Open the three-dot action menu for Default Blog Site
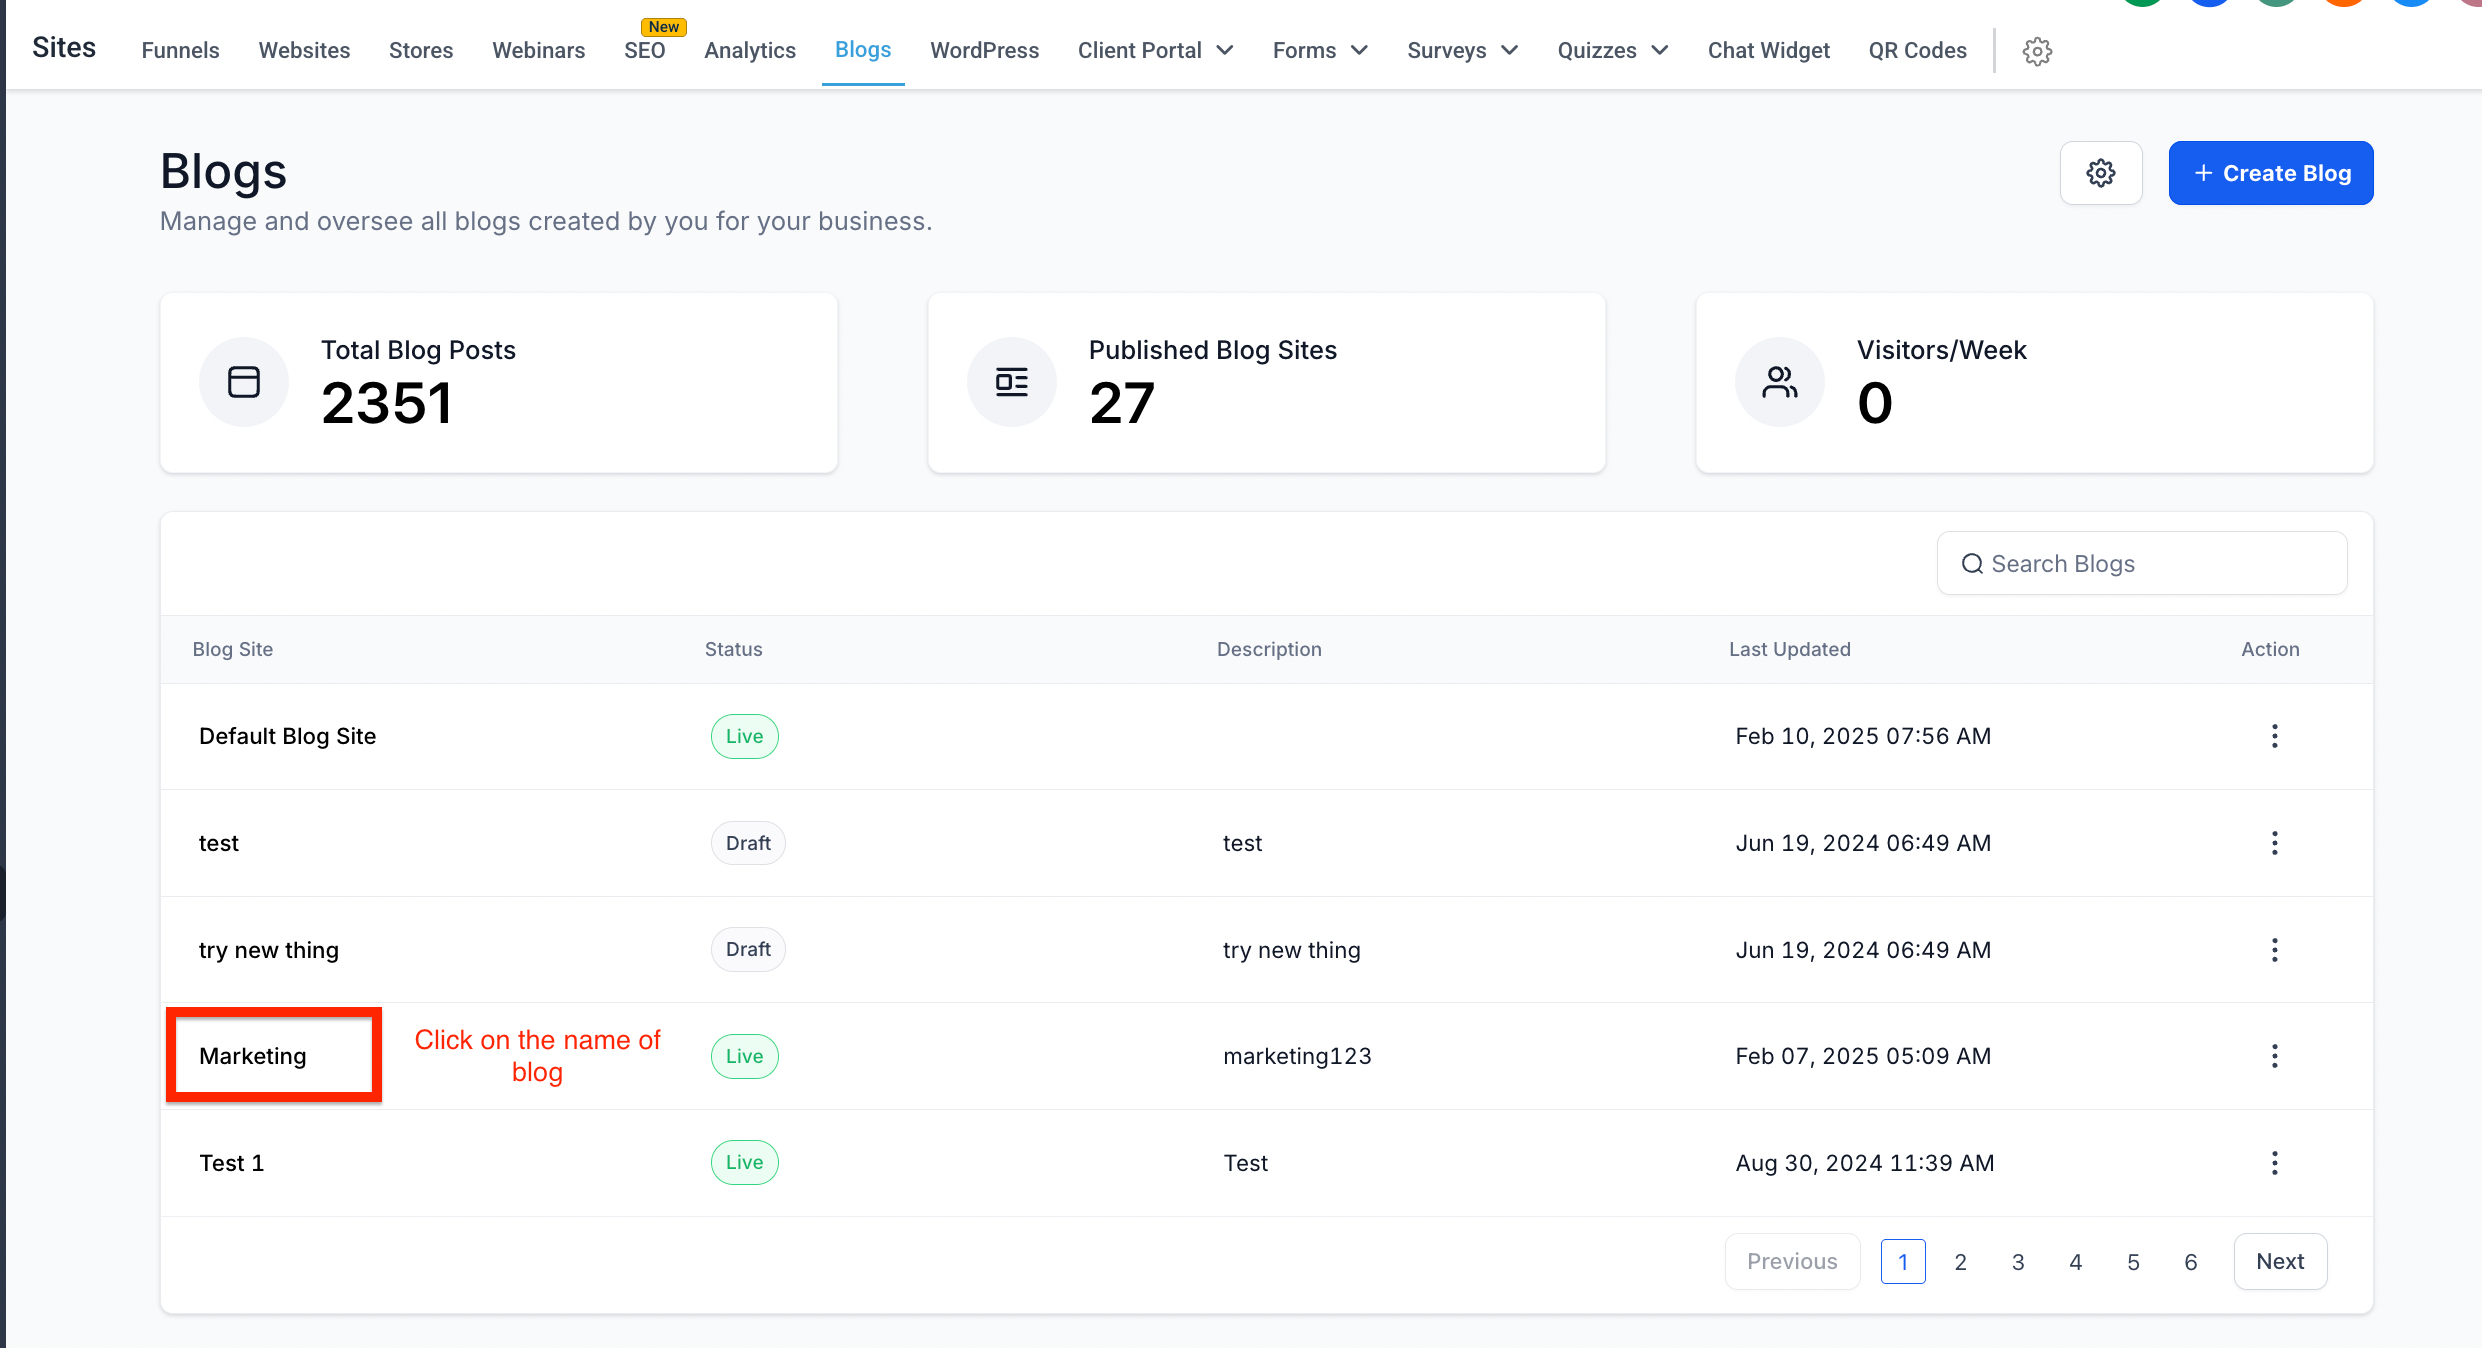 pos(2274,736)
